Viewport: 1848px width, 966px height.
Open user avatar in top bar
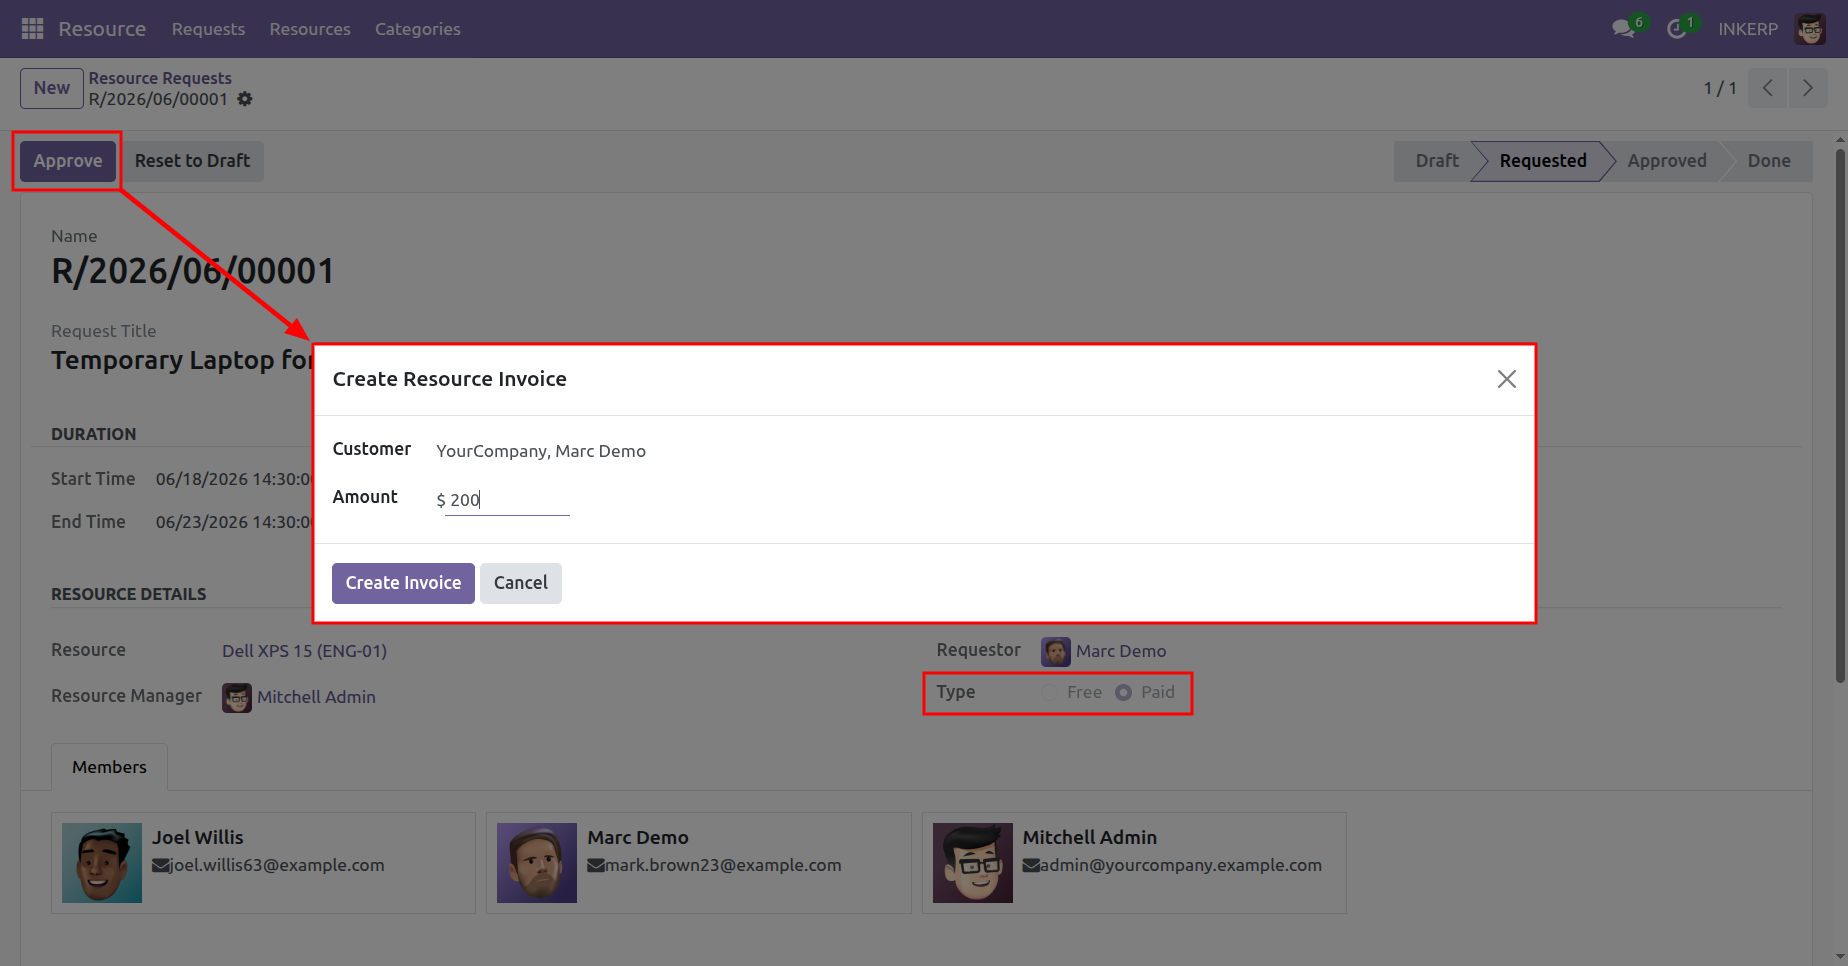coord(1811,29)
